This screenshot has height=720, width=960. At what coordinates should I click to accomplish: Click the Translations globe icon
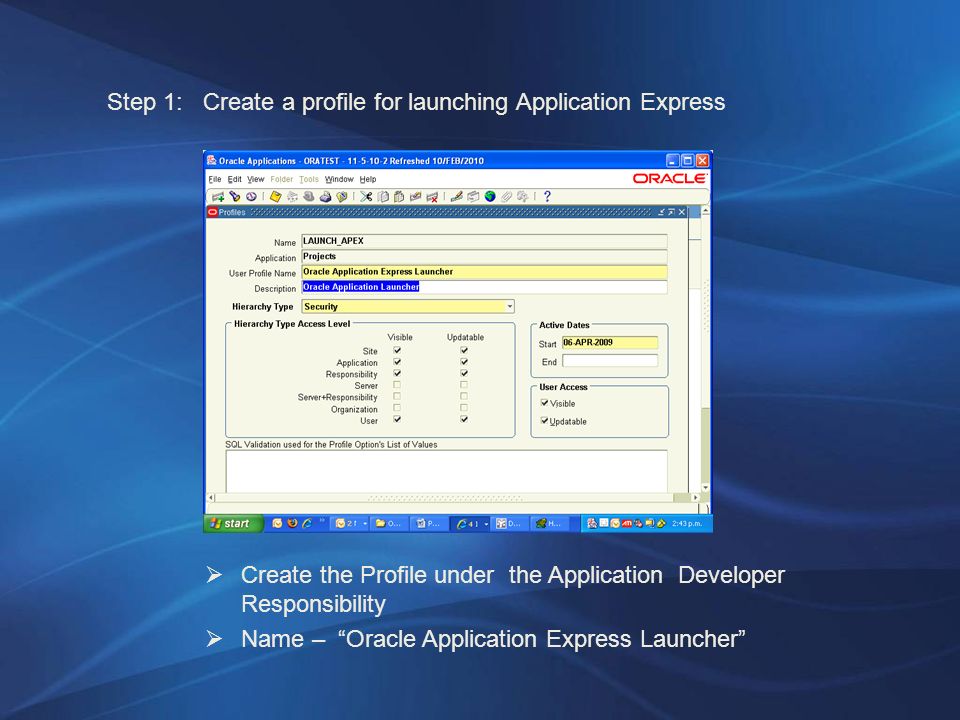coord(490,197)
